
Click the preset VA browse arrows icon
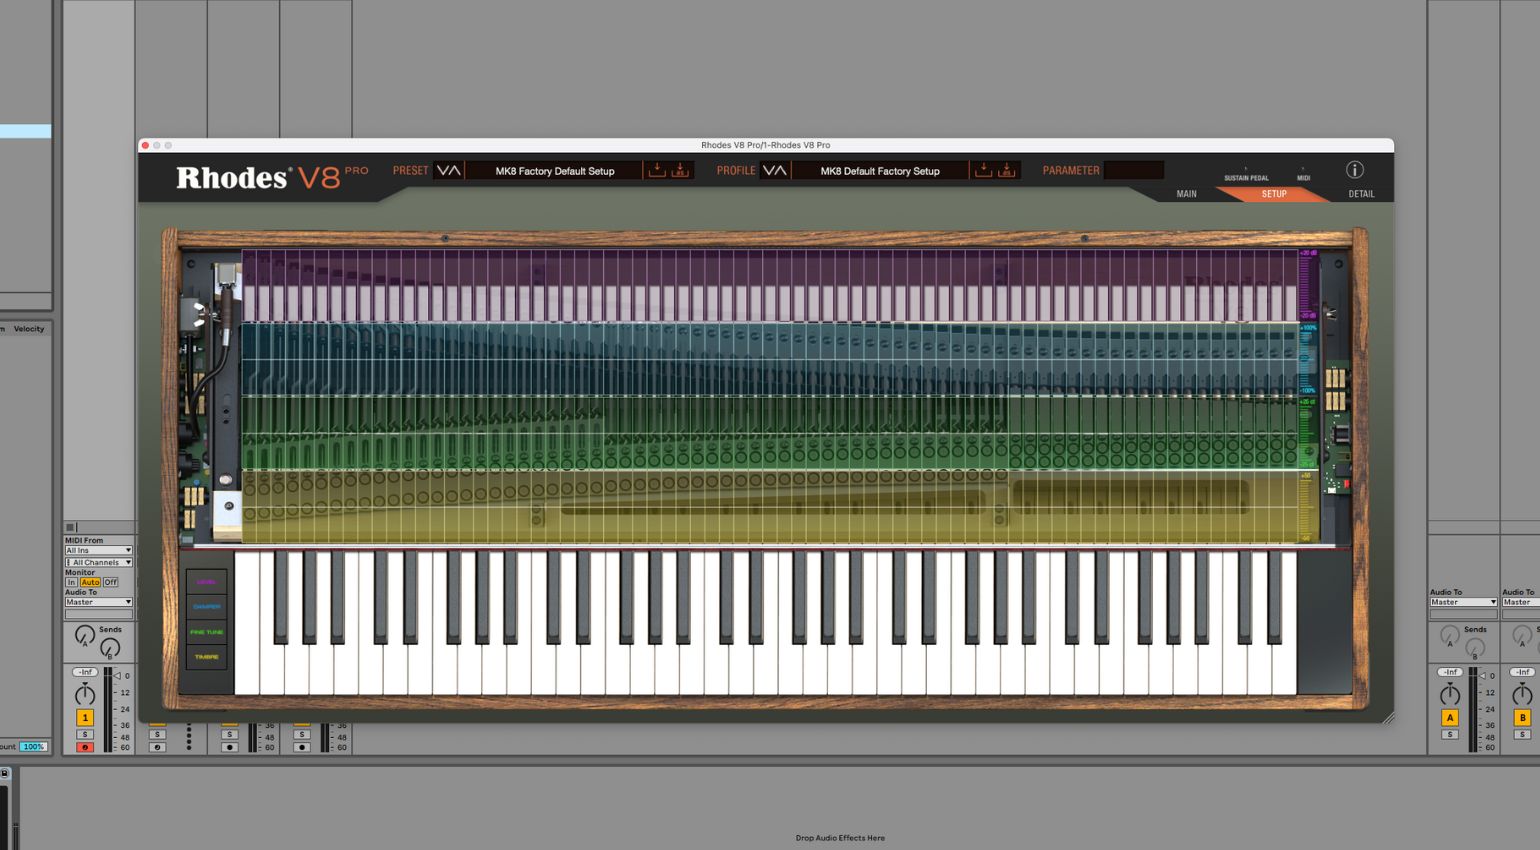point(448,170)
